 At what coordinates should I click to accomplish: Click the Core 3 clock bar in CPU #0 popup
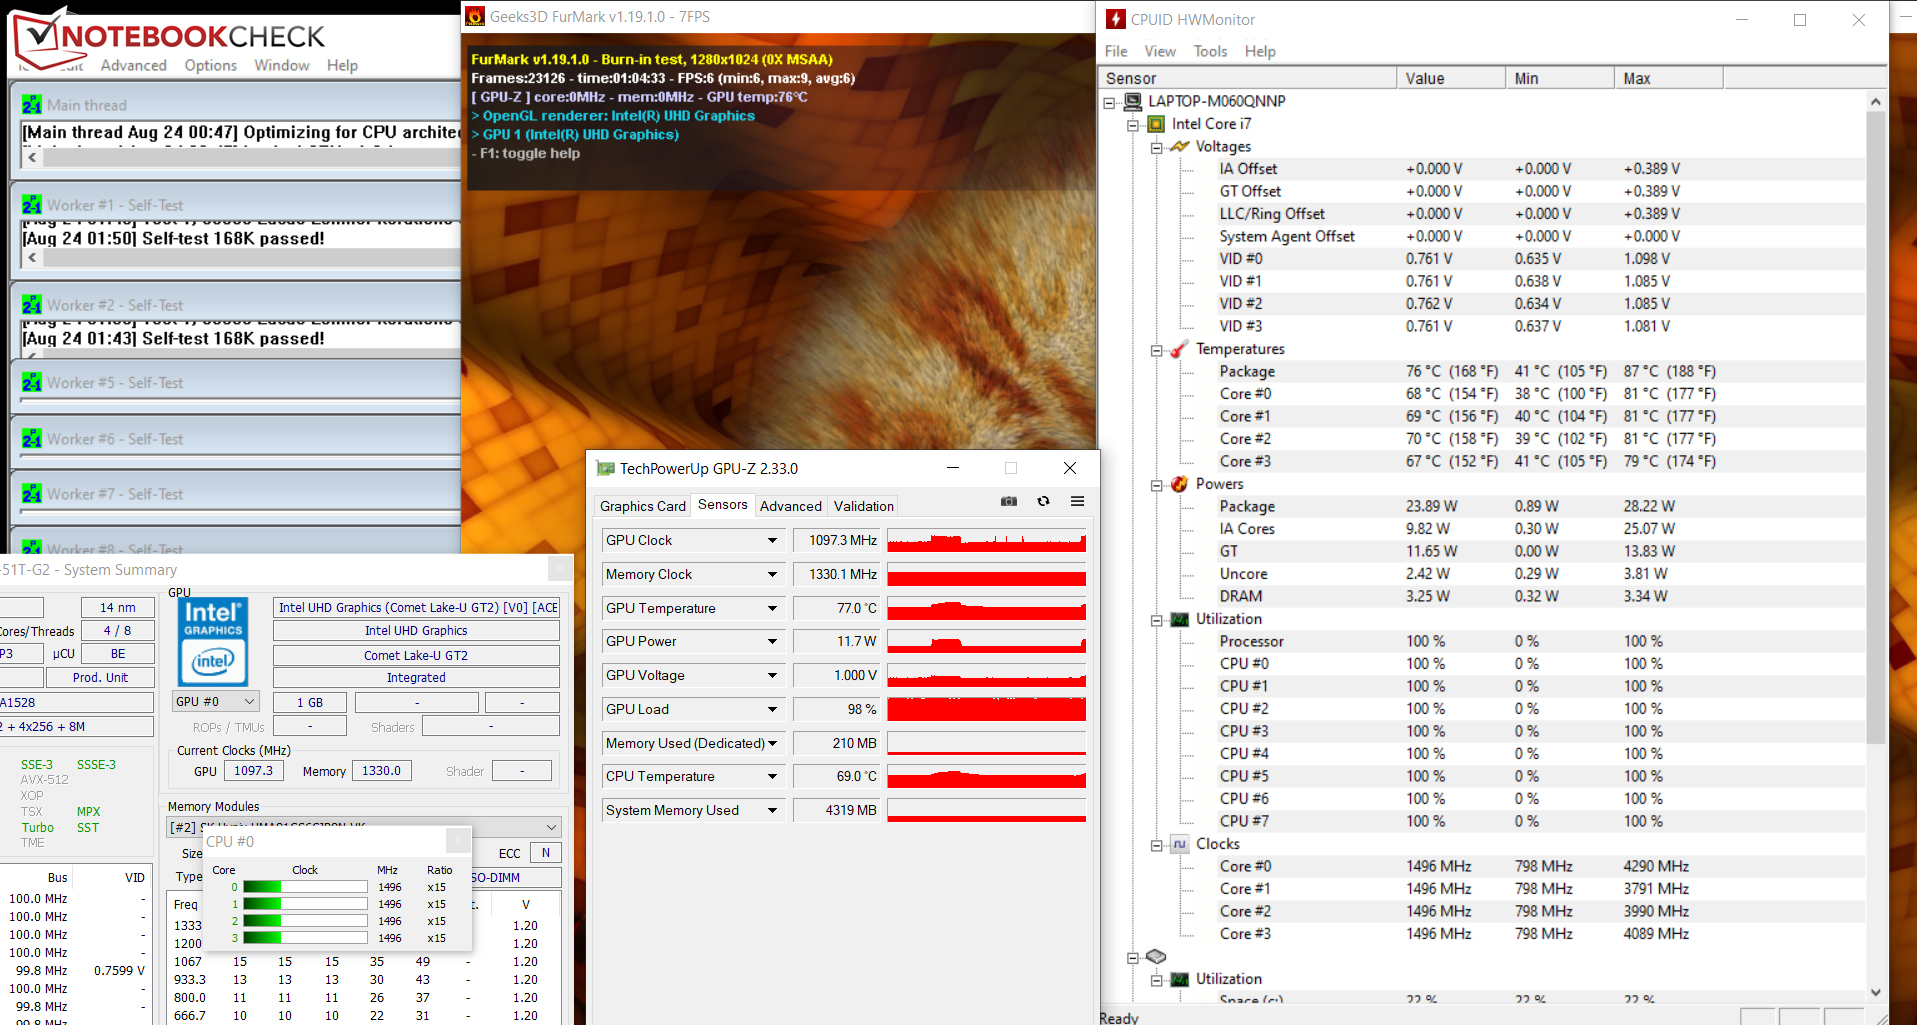coord(305,938)
